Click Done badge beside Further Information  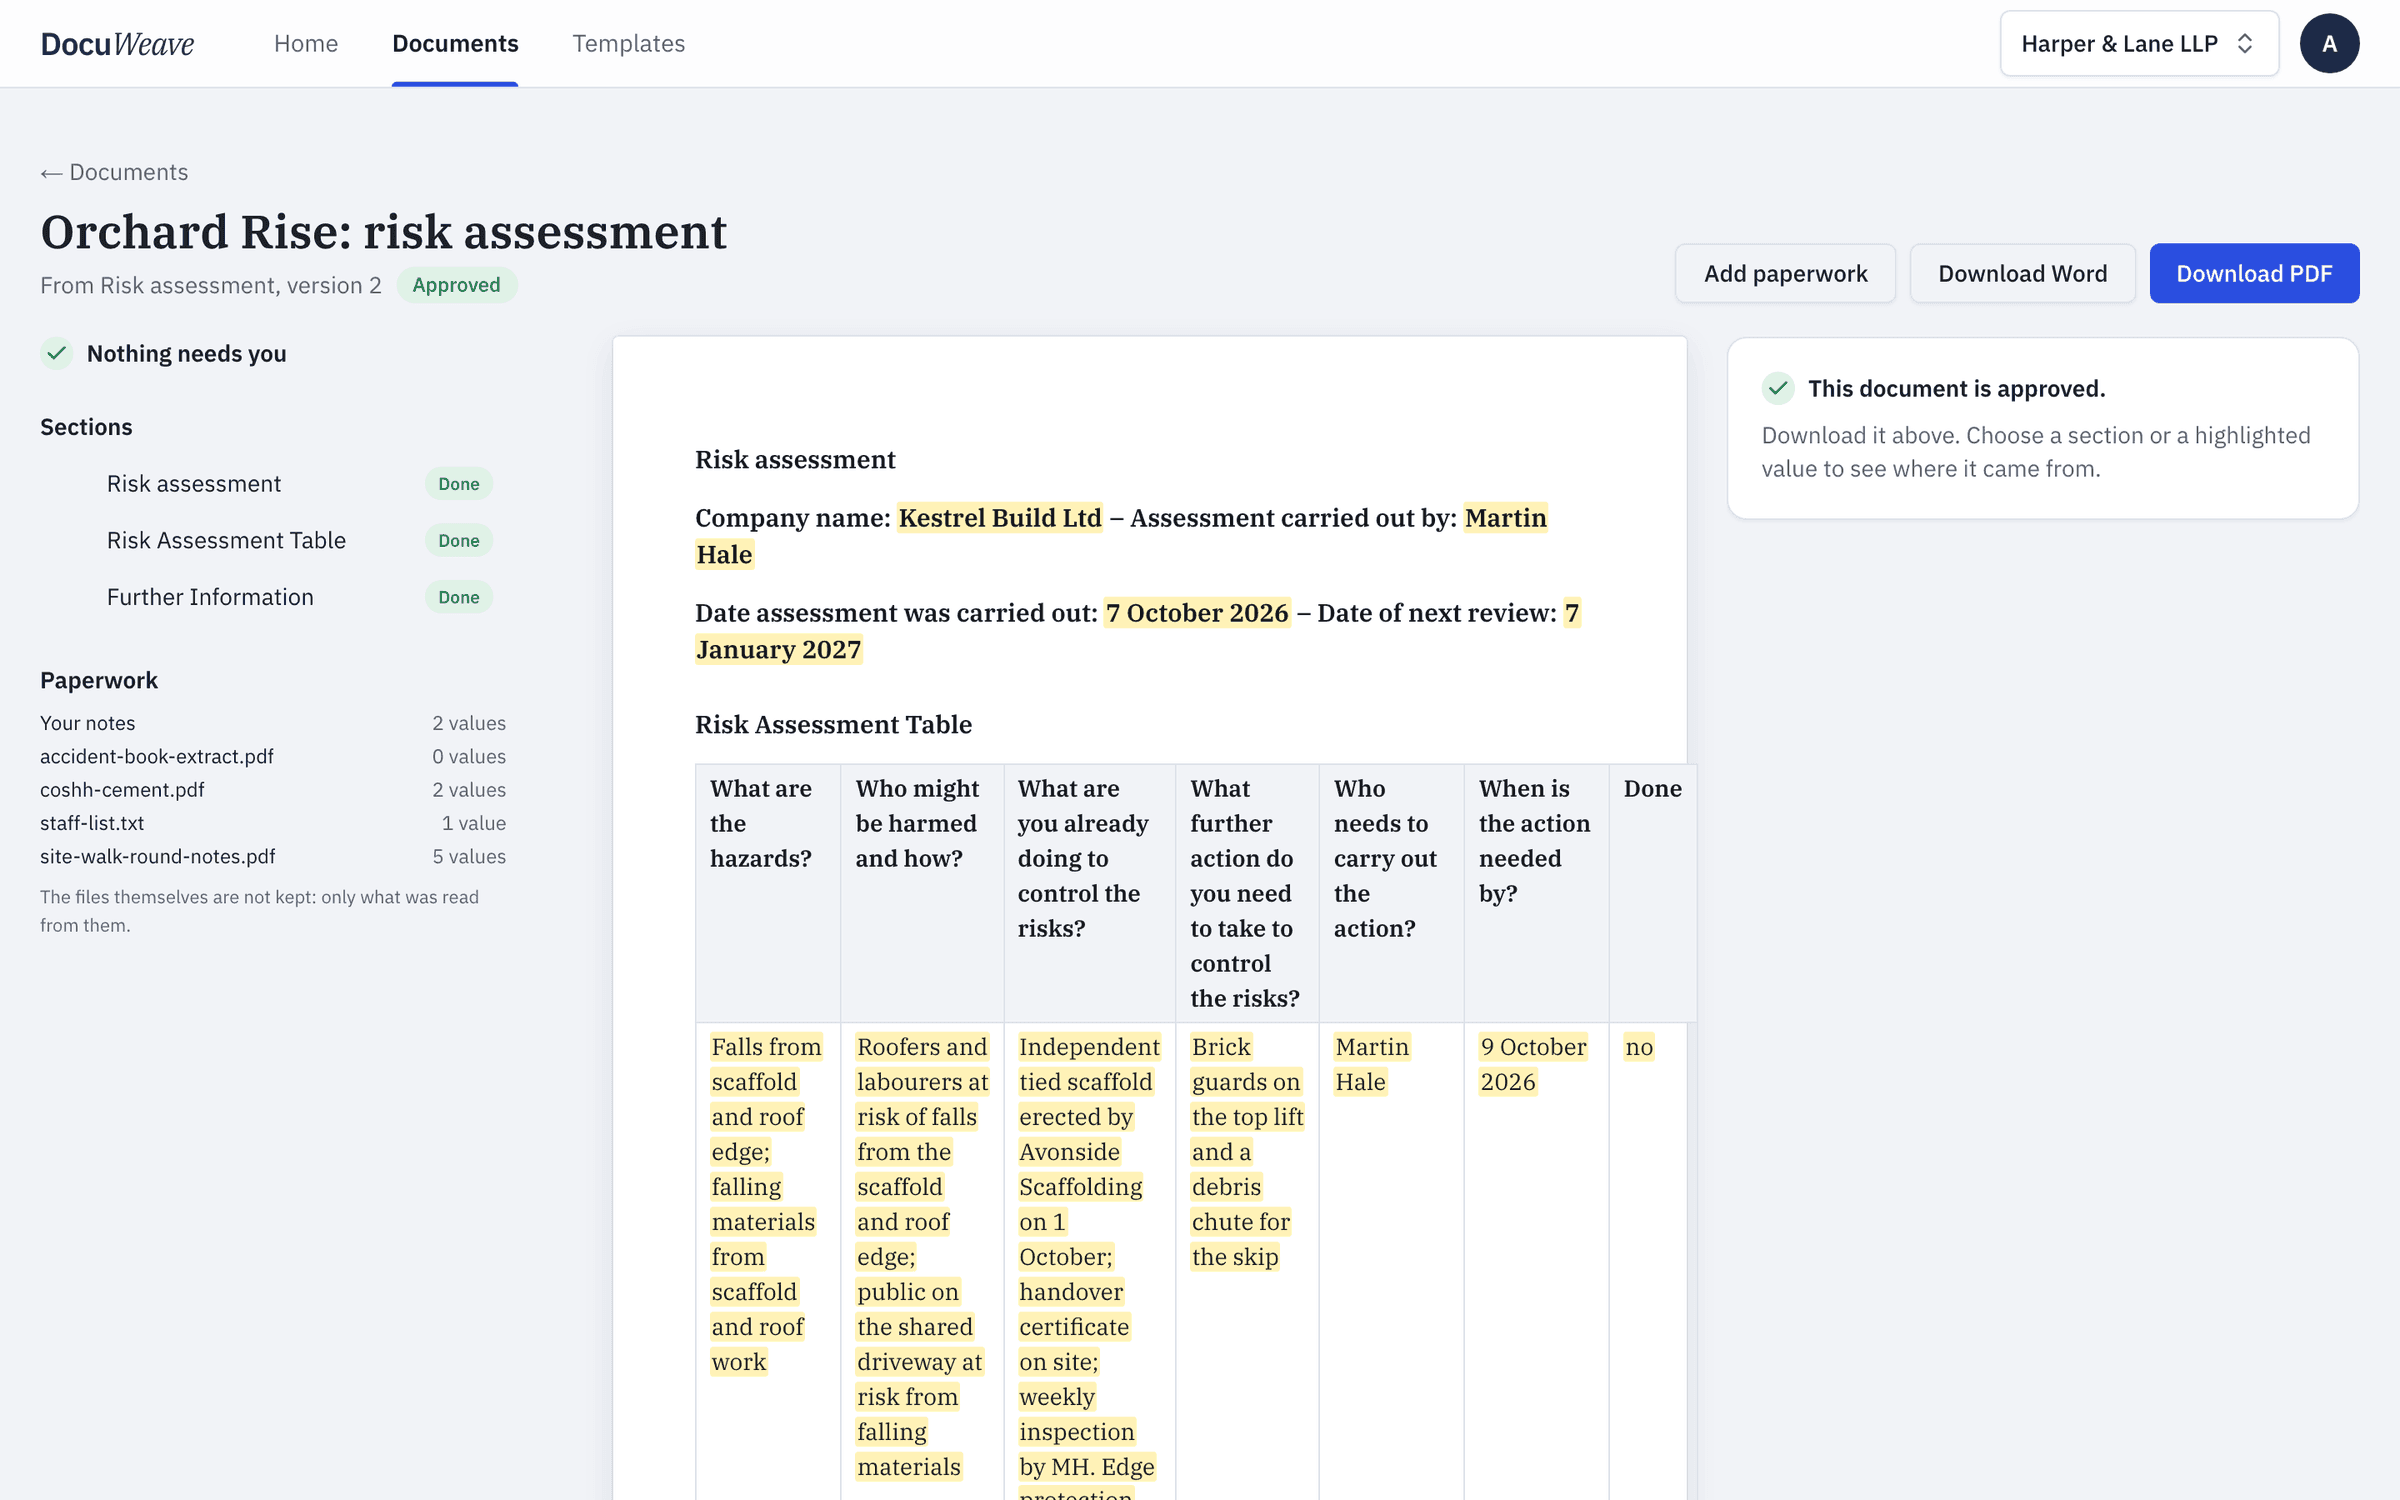(x=459, y=597)
